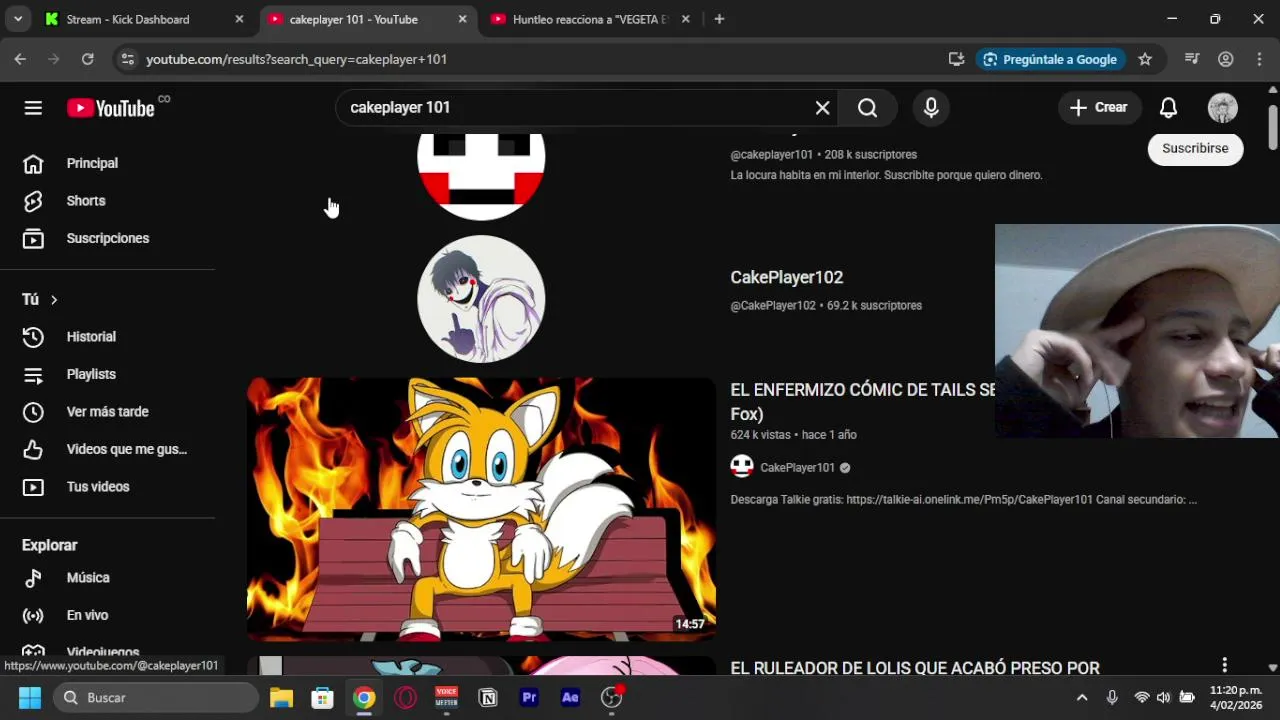1280x720 pixels.
Task: Open the CakePlayer102 channel title
Action: [x=787, y=277]
